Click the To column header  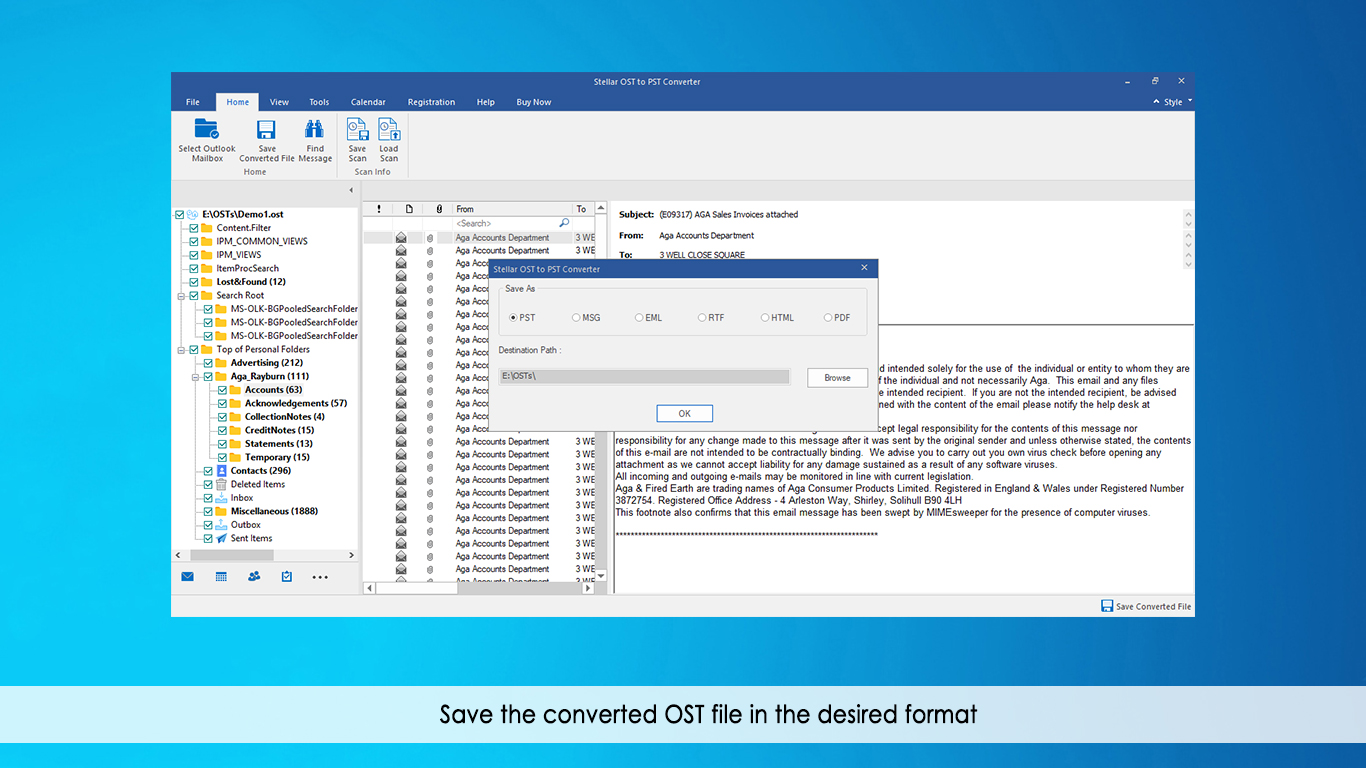583,209
